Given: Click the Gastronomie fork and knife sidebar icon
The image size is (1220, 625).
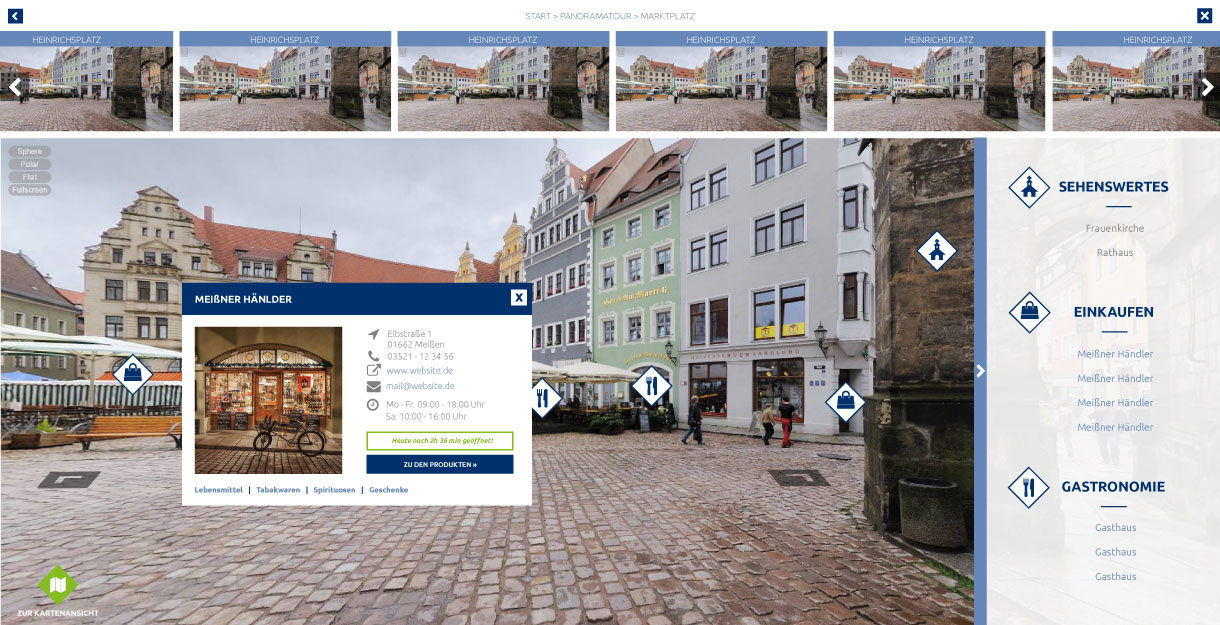Looking at the screenshot, I should tap(1029, 487).
